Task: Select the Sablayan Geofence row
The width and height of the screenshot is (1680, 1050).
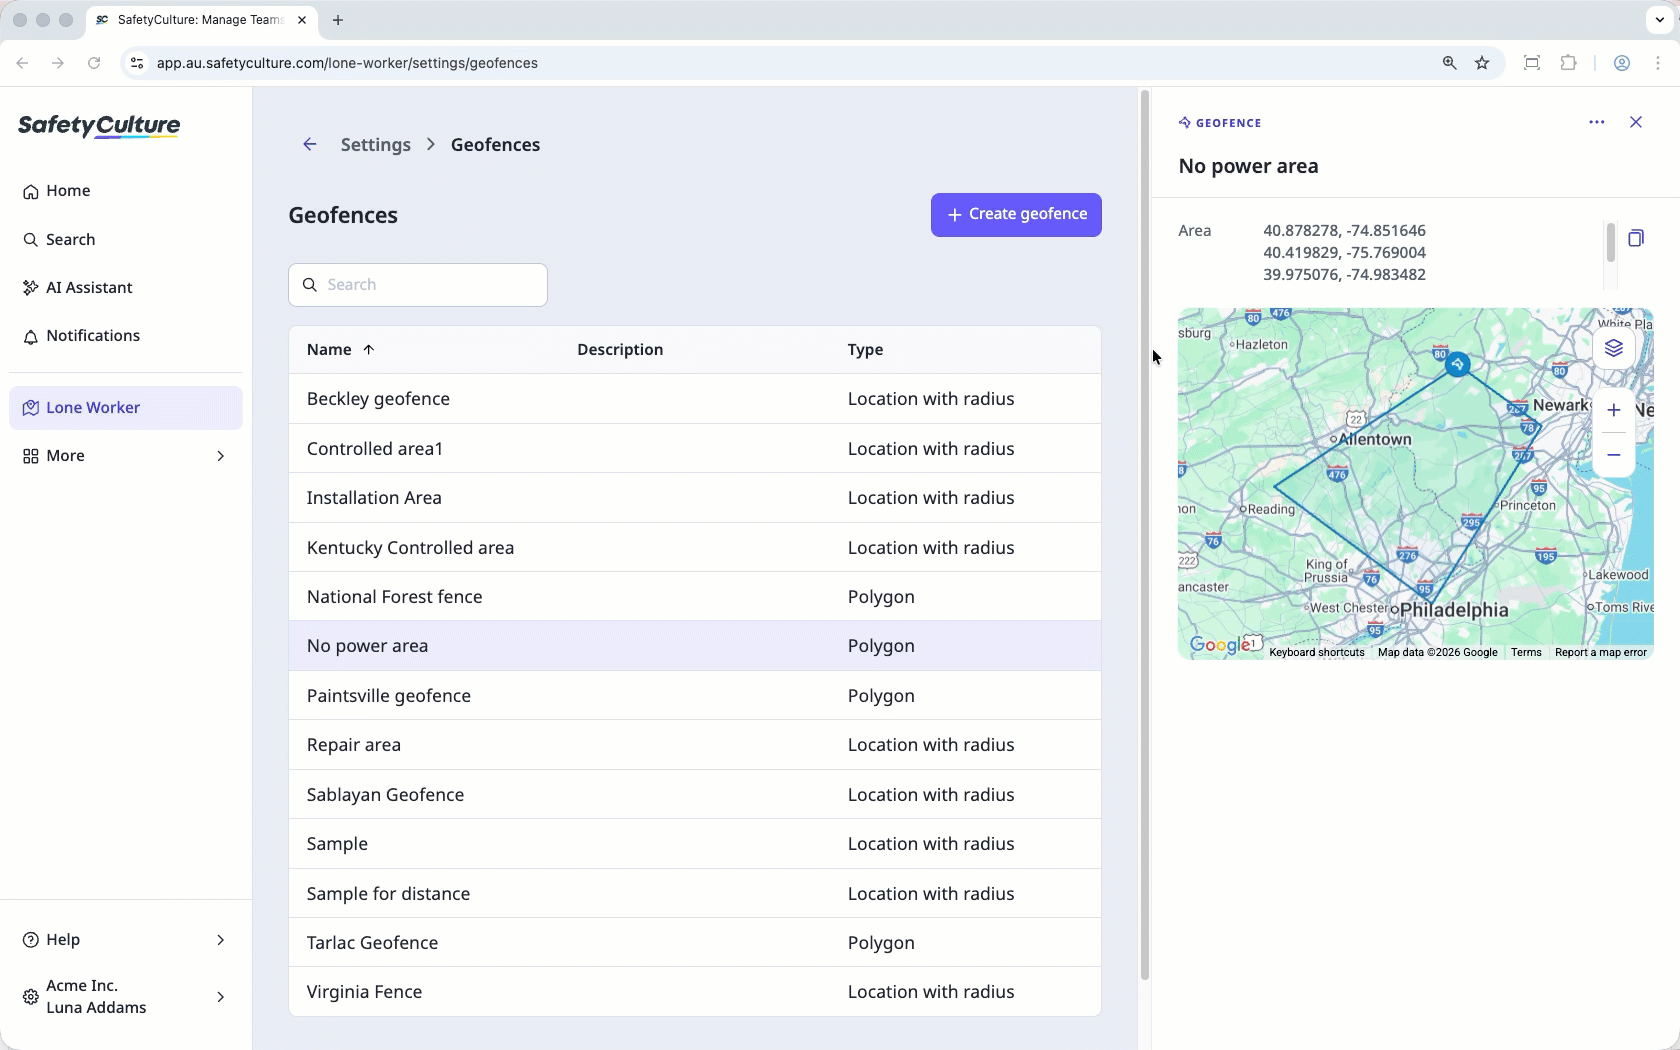Action: click(x=695, y=795)
